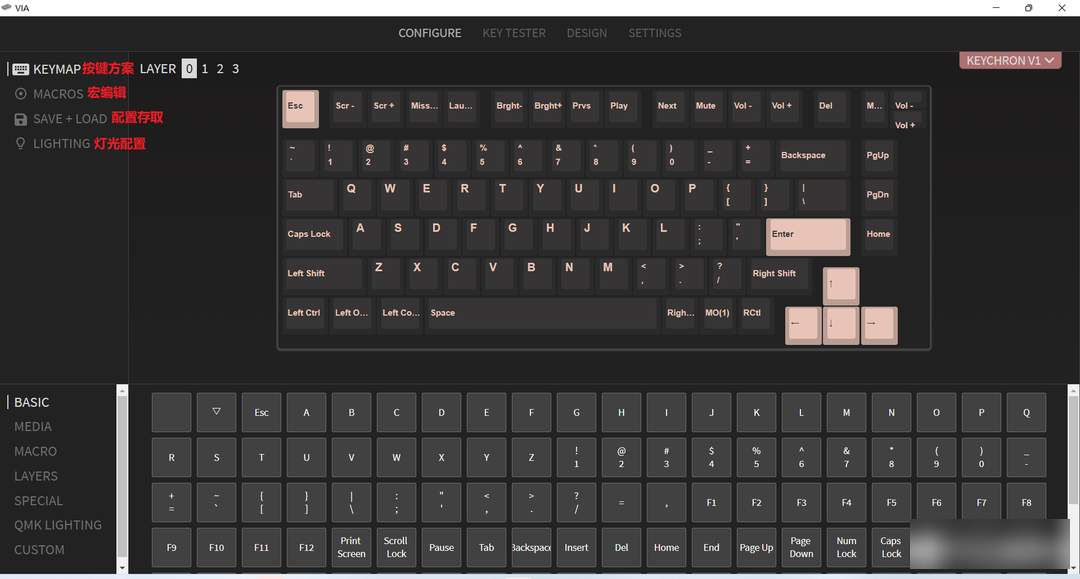This screenshot has width=1080, height=579.
Task: Switch to the CONFIGURE tab
Action: [430, 33]
